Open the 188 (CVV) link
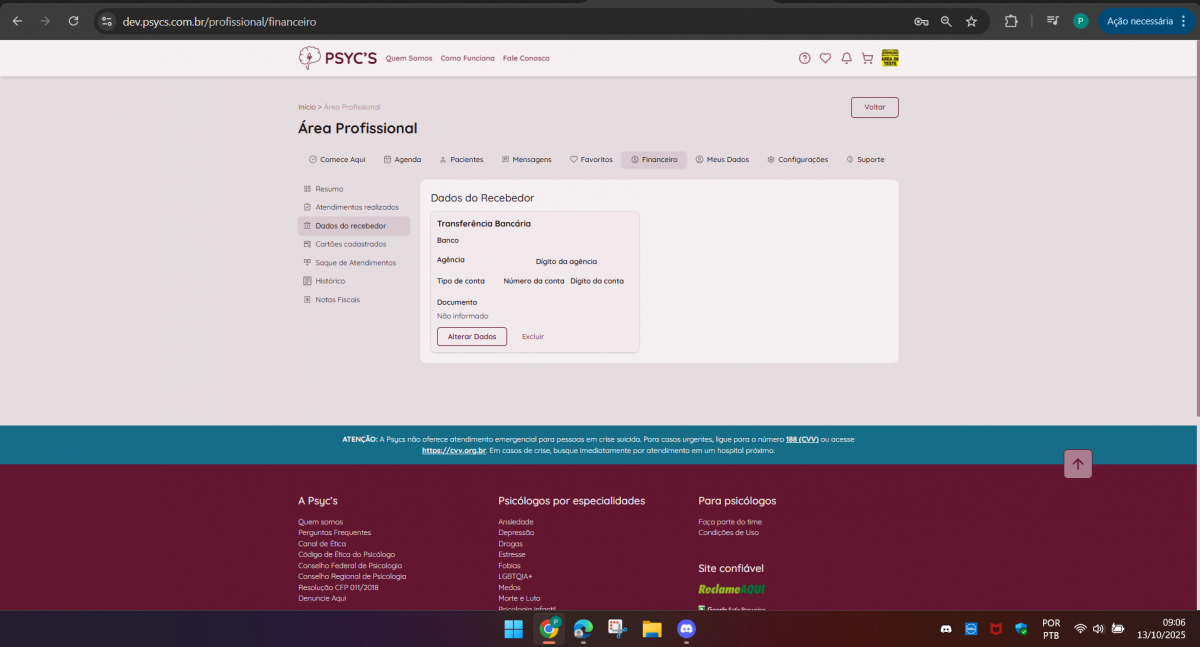1200x647 pixels. point(802,439)
